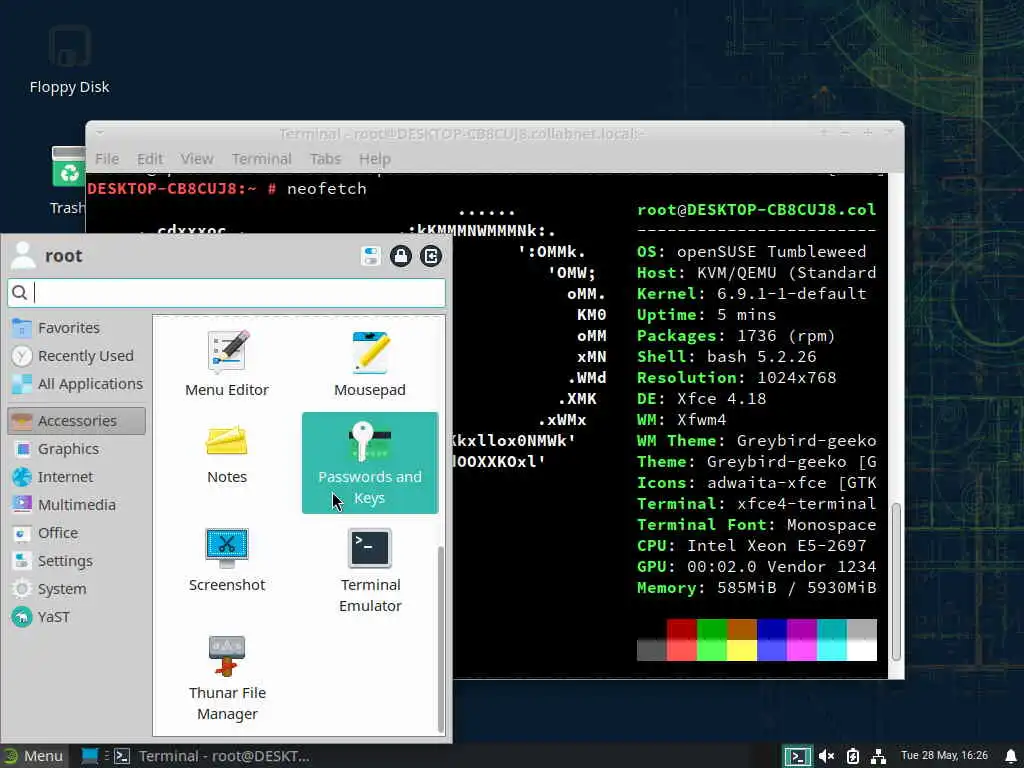Select the Recently Used category
The width and height of the screenshot is (1024, 768).
(76, 356)
